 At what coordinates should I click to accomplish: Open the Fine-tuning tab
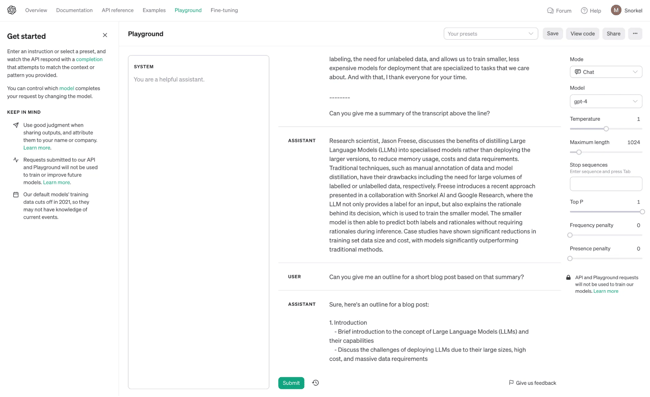(224, 10)
